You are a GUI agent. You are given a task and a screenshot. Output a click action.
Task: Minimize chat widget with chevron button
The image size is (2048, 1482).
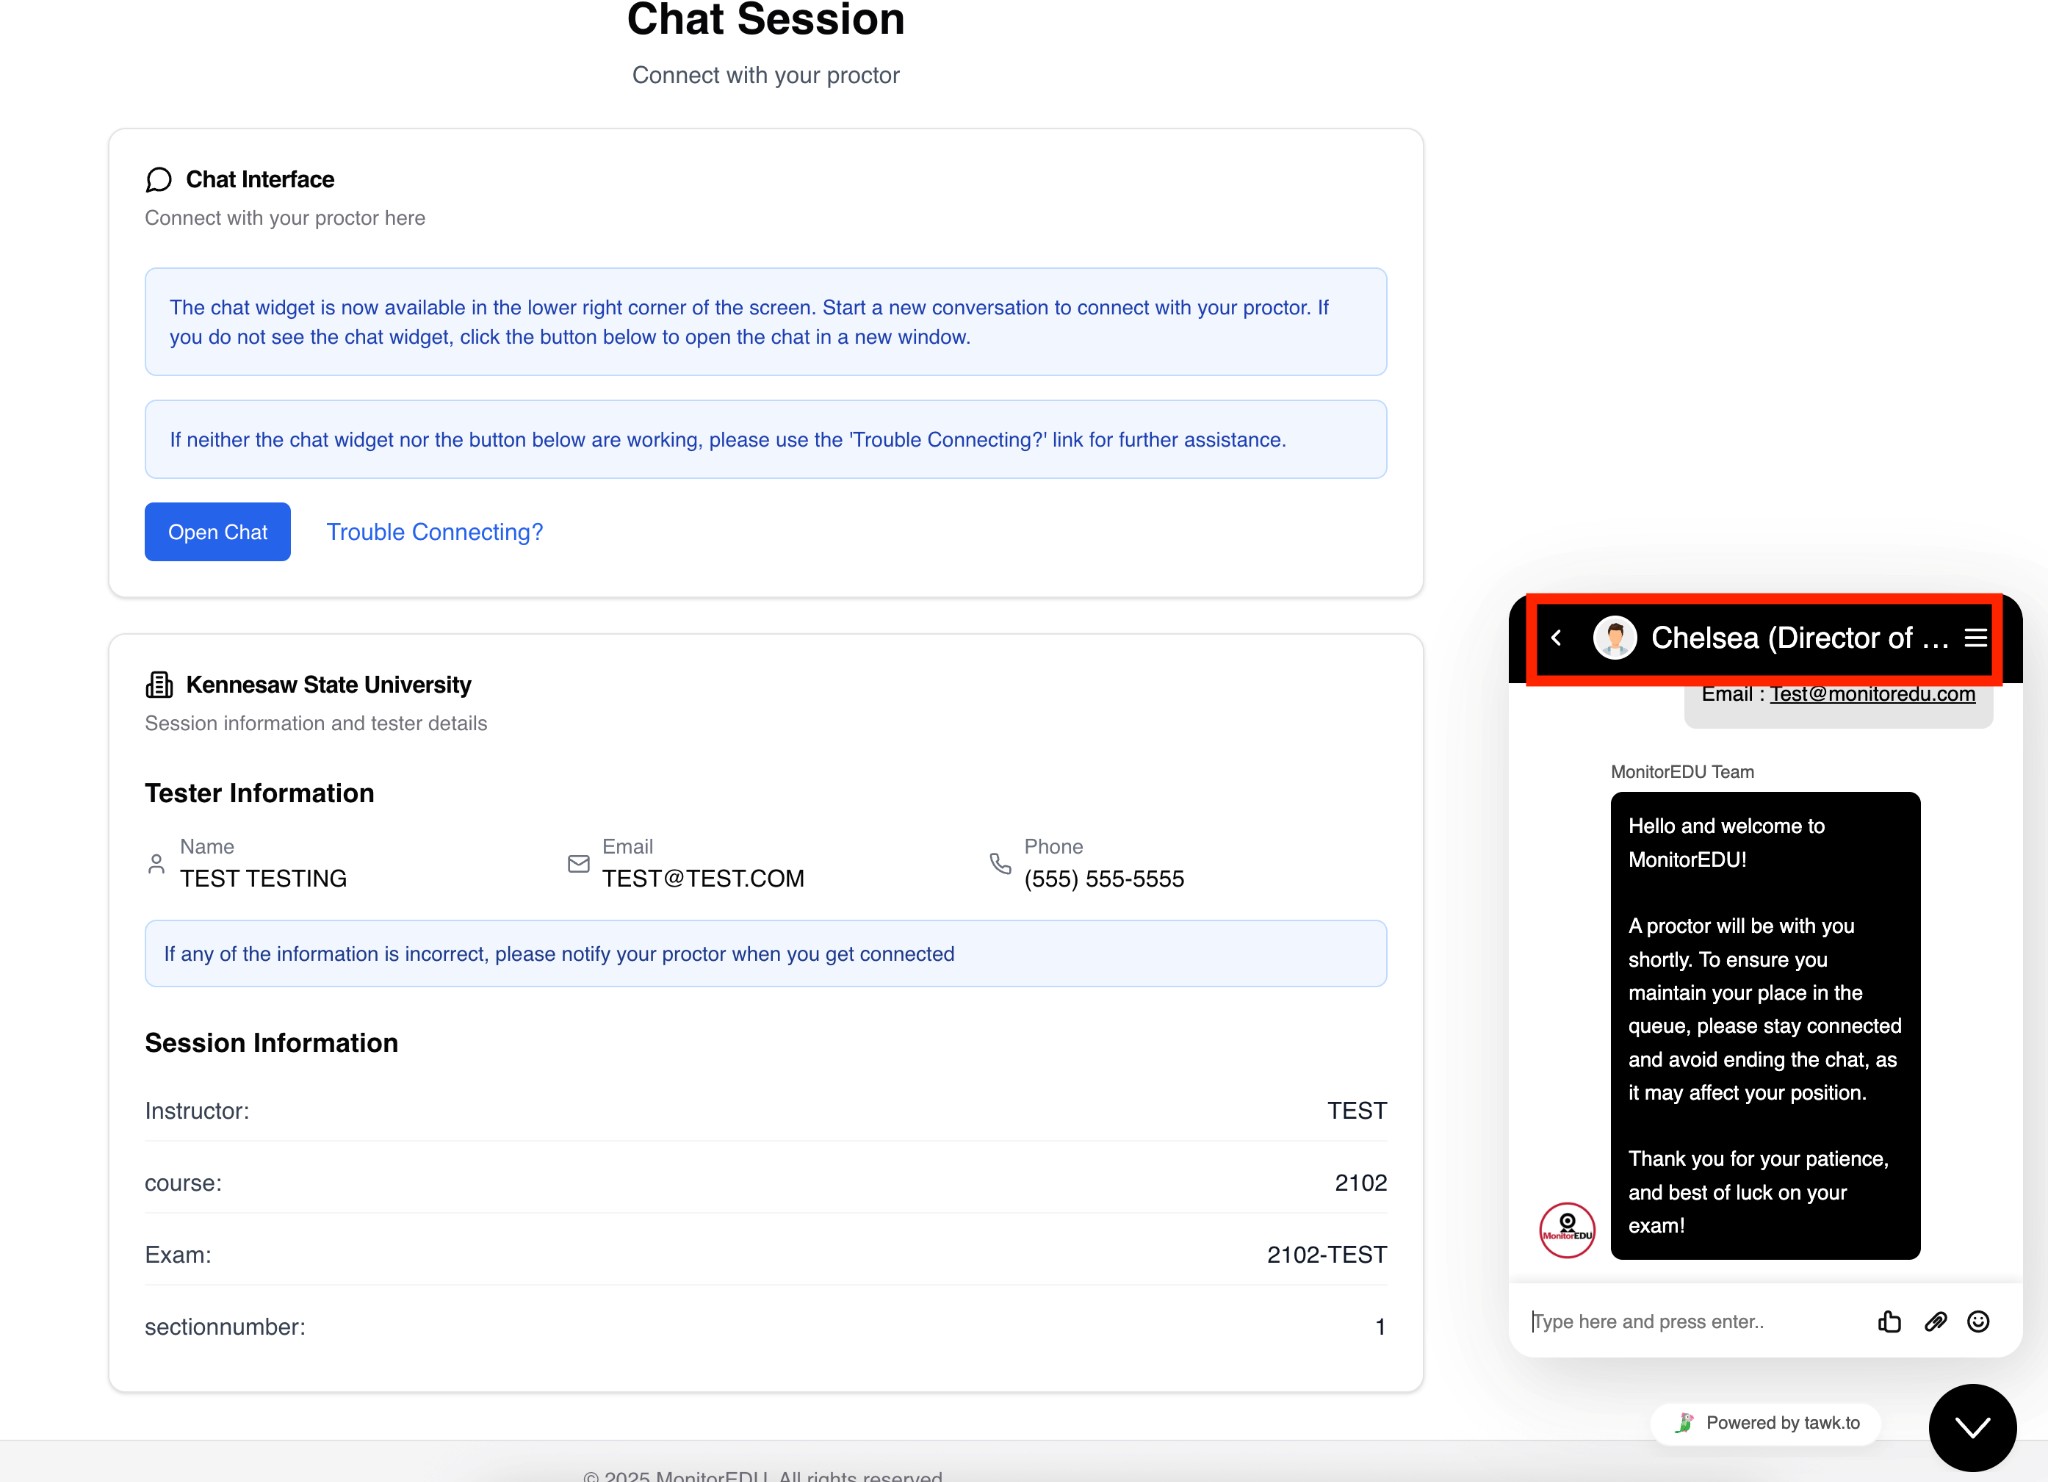[1972, 1427]
